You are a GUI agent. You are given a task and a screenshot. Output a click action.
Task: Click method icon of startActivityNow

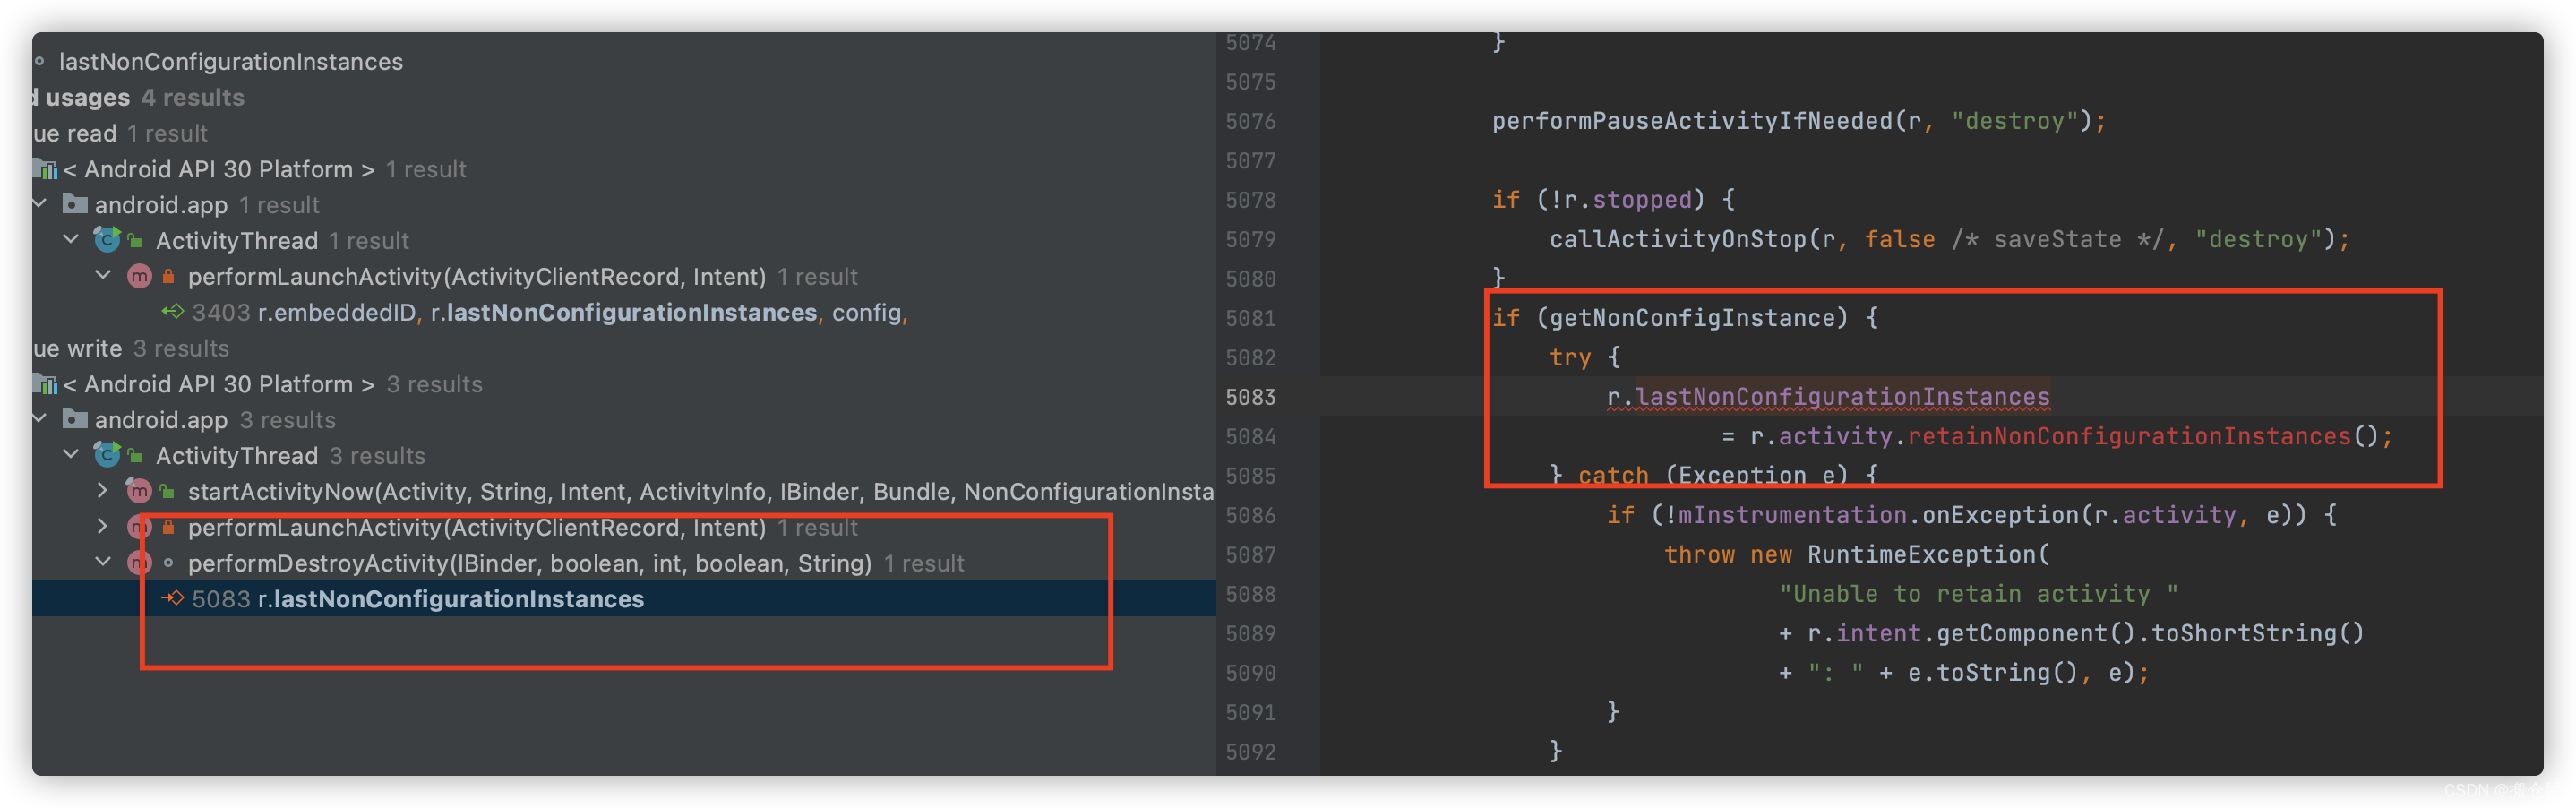click(139, 491)
